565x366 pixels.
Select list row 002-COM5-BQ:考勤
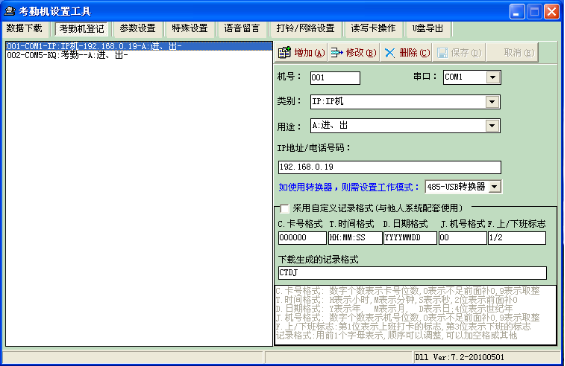[139, 55]
